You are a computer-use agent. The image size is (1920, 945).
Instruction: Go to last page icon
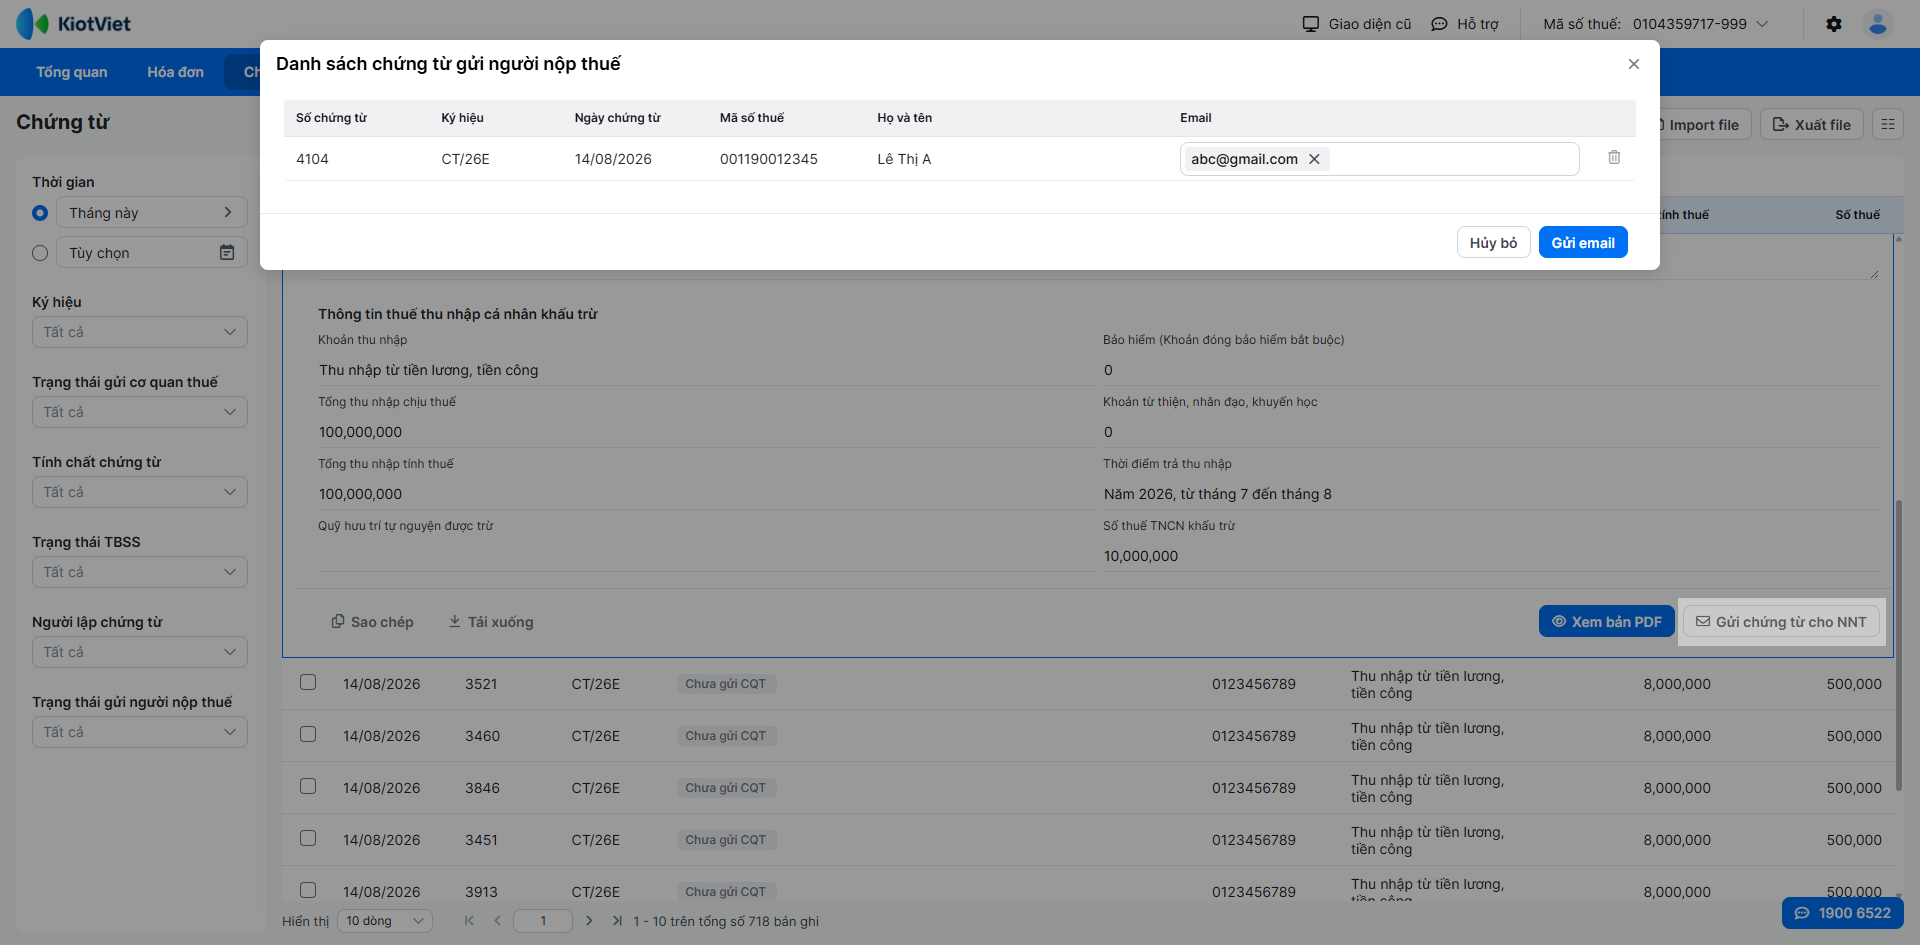point(617,921)
